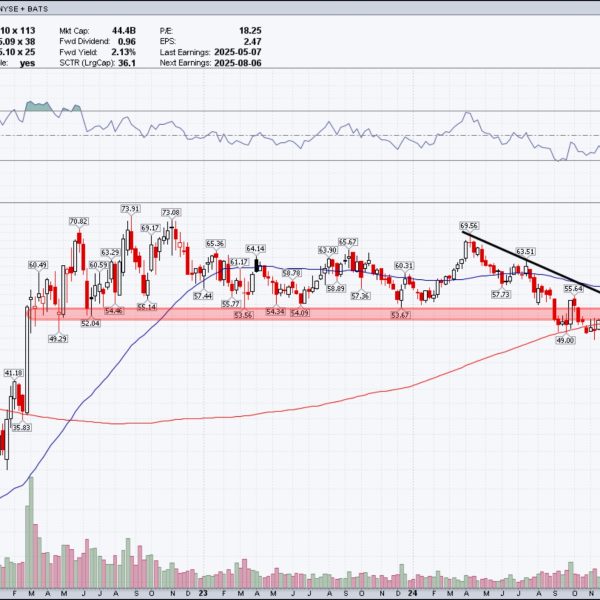Viewport: 600px width, 600px height.
Task: Click the 41.18 price label
Action: 13,373
